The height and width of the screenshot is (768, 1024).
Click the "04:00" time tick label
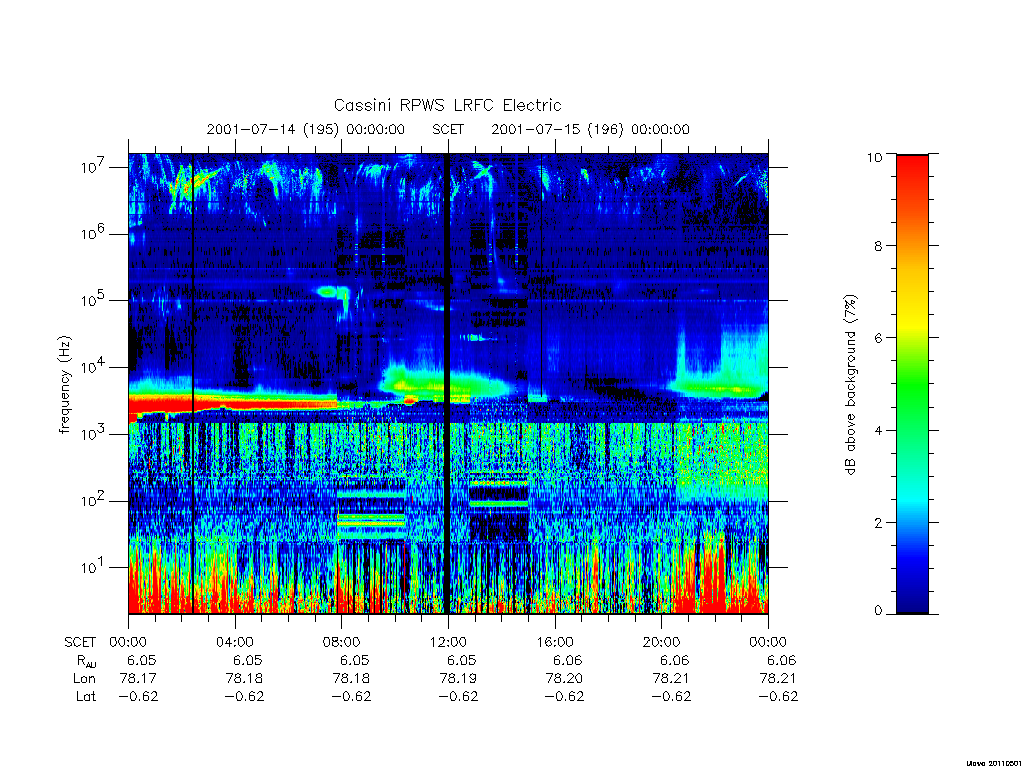click(235, 642)
